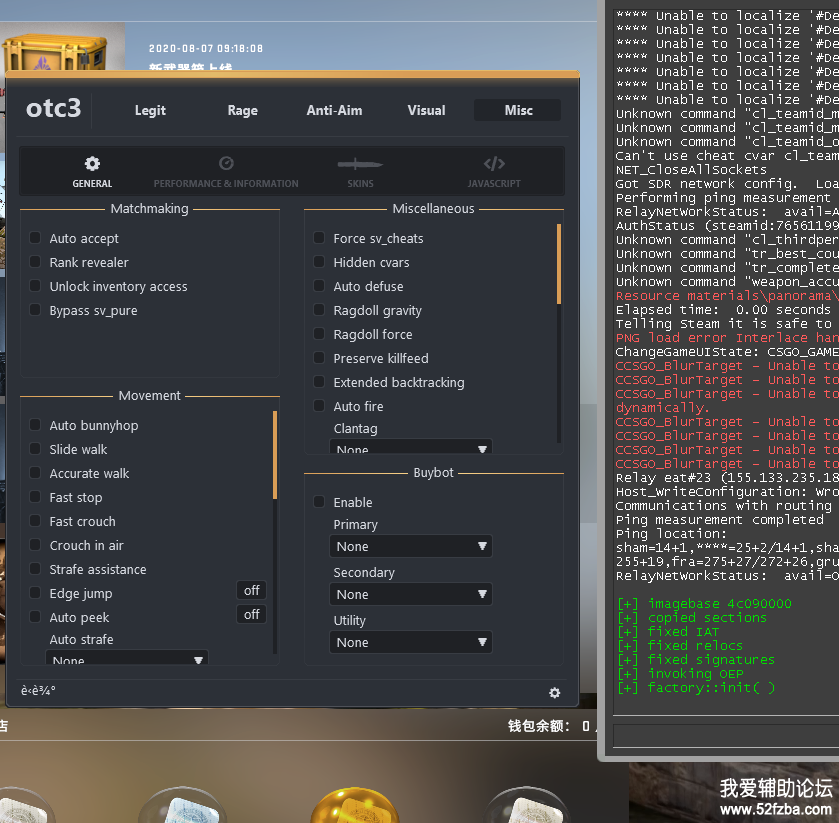This screenshot has height=823, width=839.
Task: Enable the Buybot checkbox
Action: coord(319,502)
